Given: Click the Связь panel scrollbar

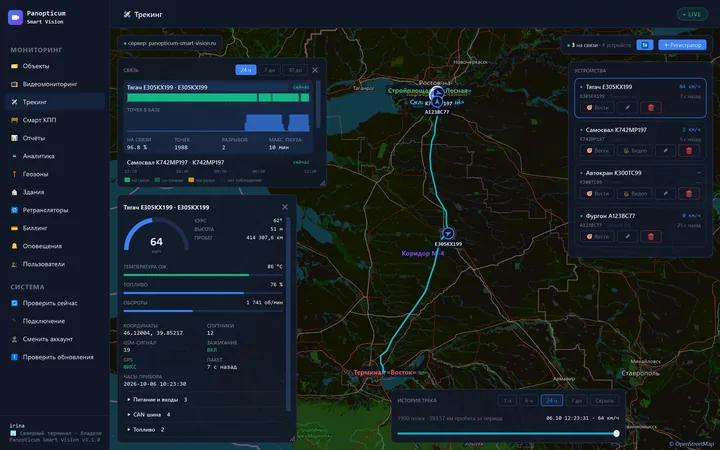Looking at the screenshot, I should 318,105.
